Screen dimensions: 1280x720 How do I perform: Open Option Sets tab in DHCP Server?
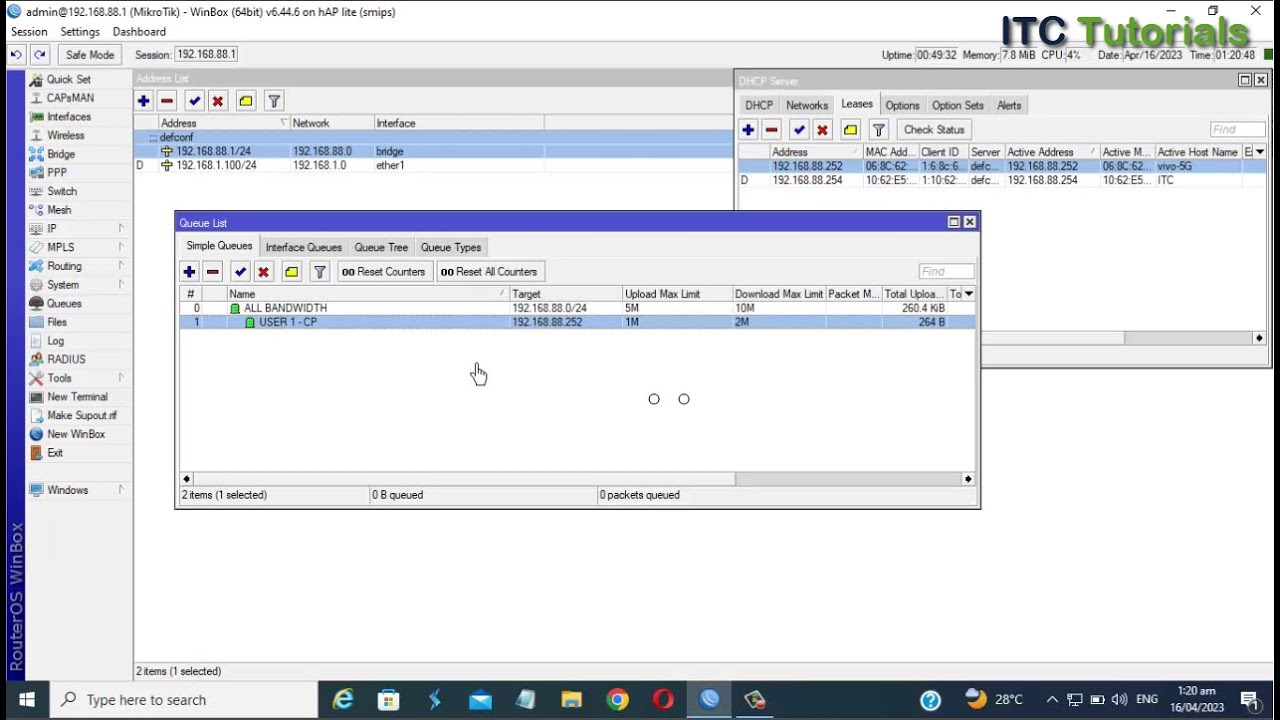pos(958,105)
